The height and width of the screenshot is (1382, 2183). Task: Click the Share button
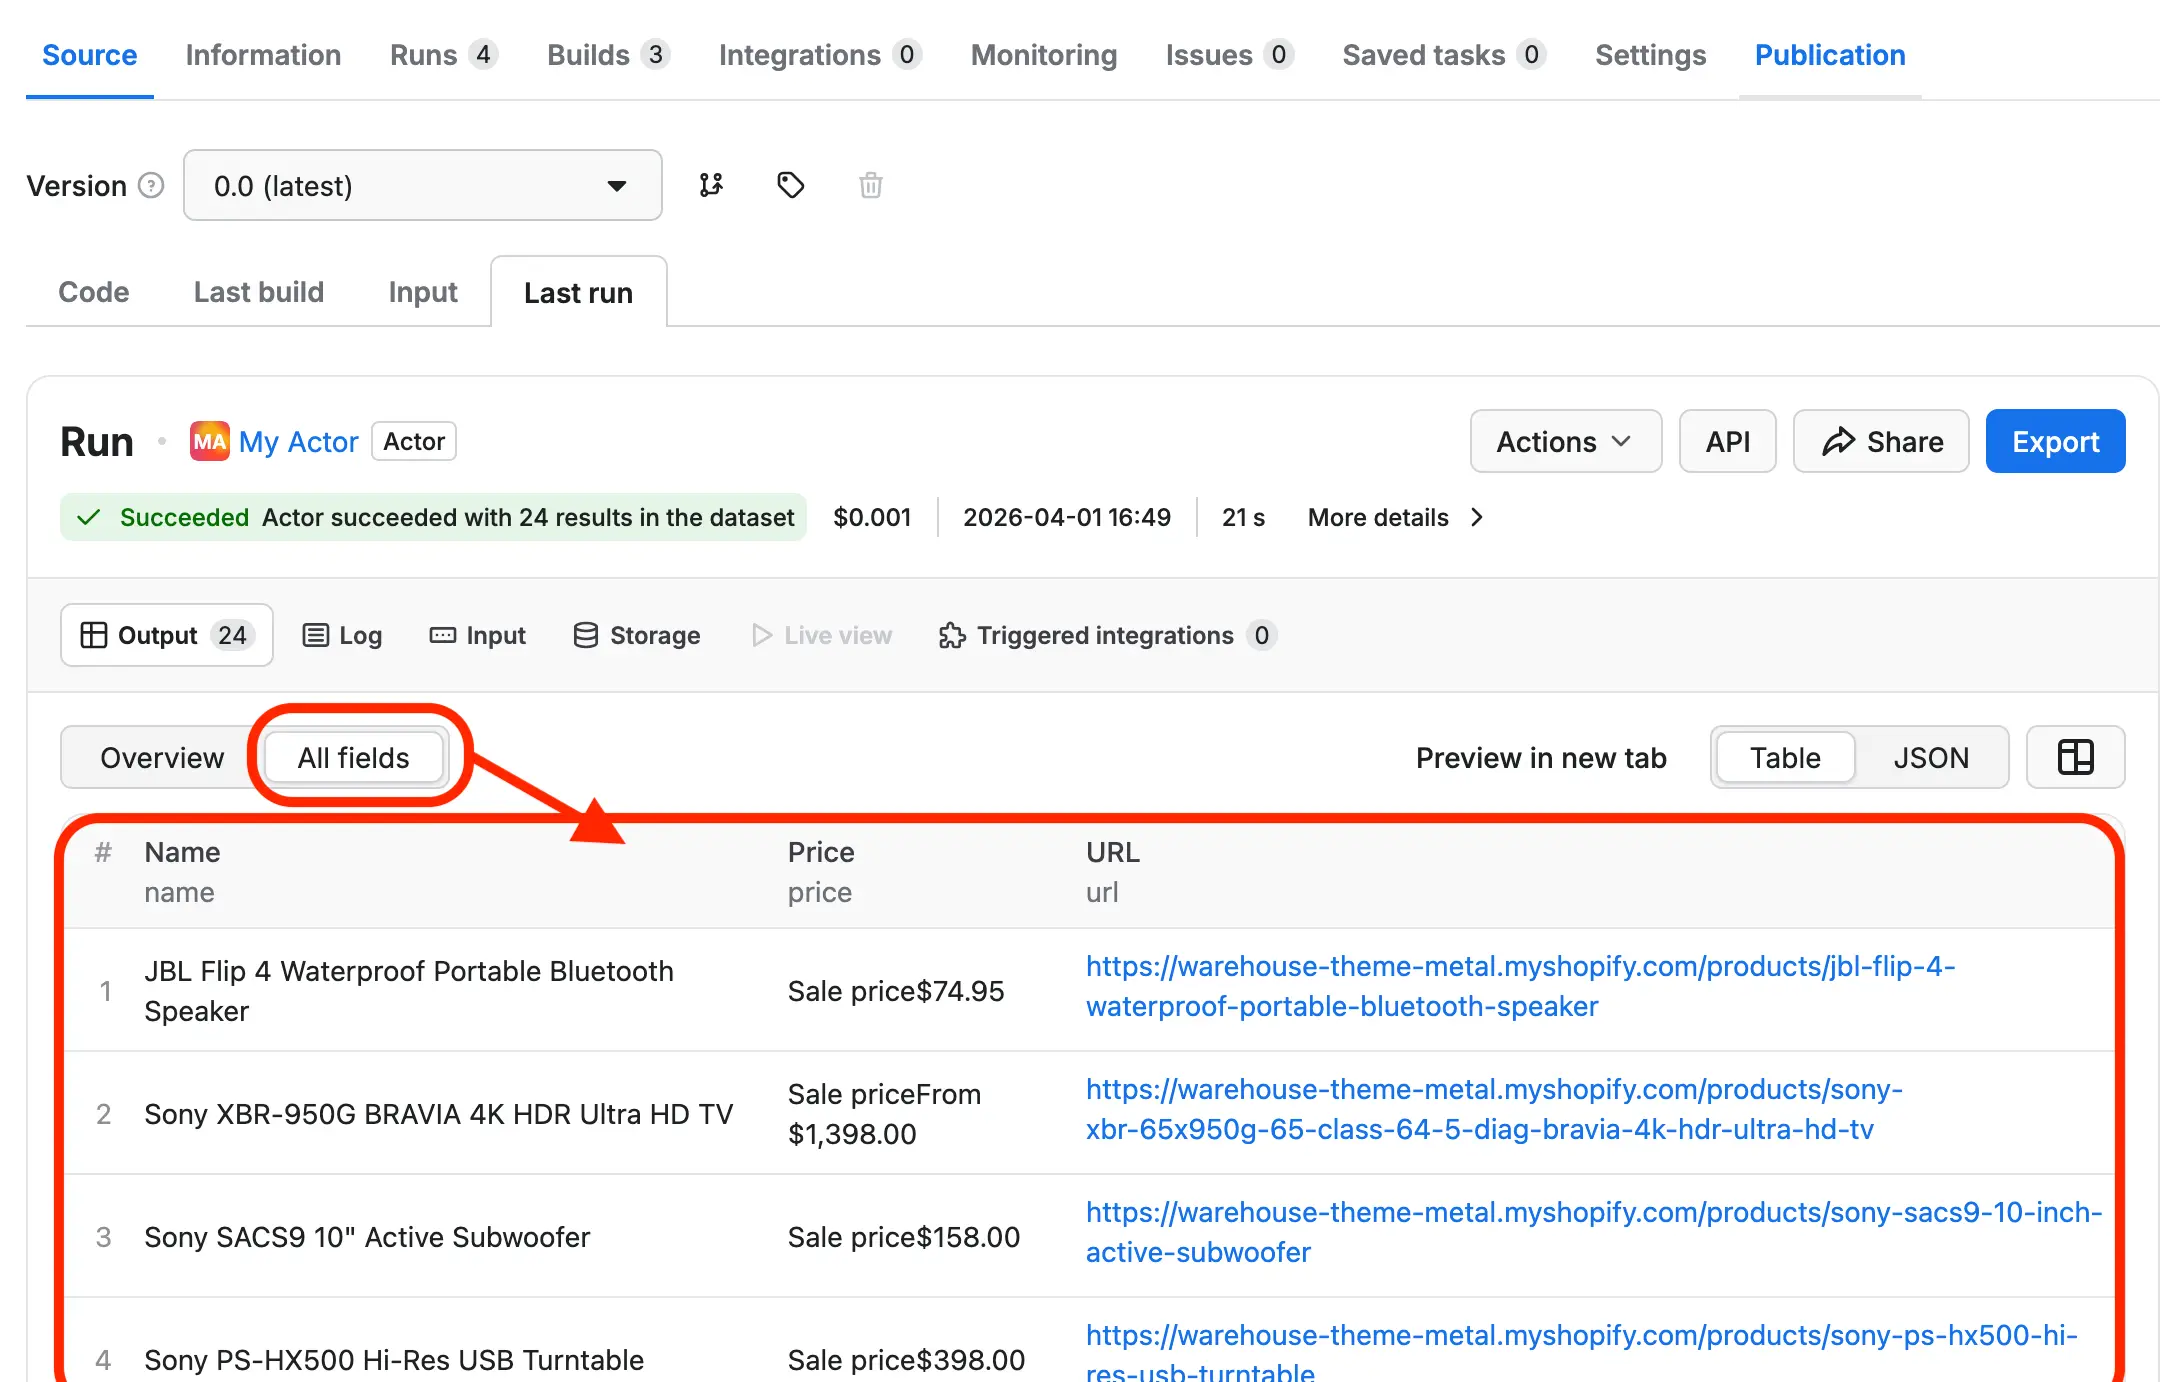point(1881,441)
